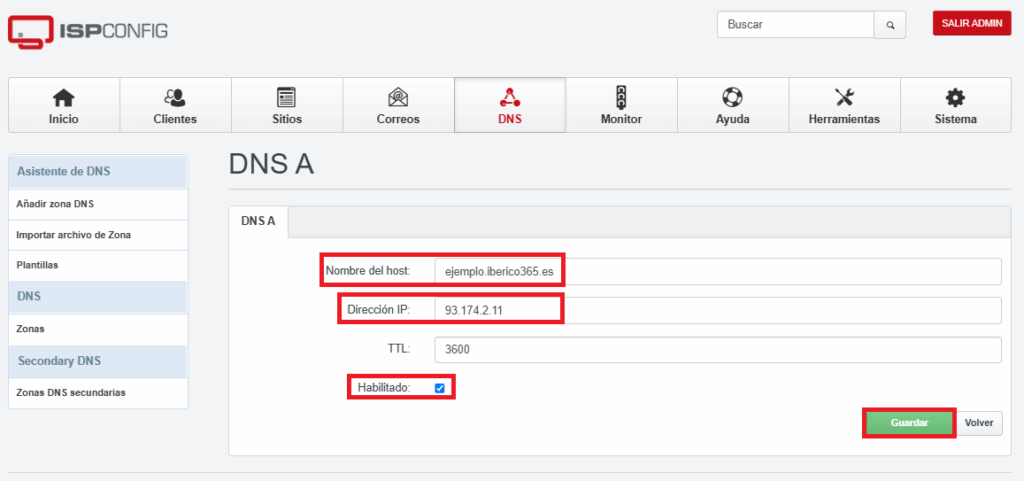Click the Dirección IP input field
Viewport: 1024px width, 481px height.
[717, 311]
